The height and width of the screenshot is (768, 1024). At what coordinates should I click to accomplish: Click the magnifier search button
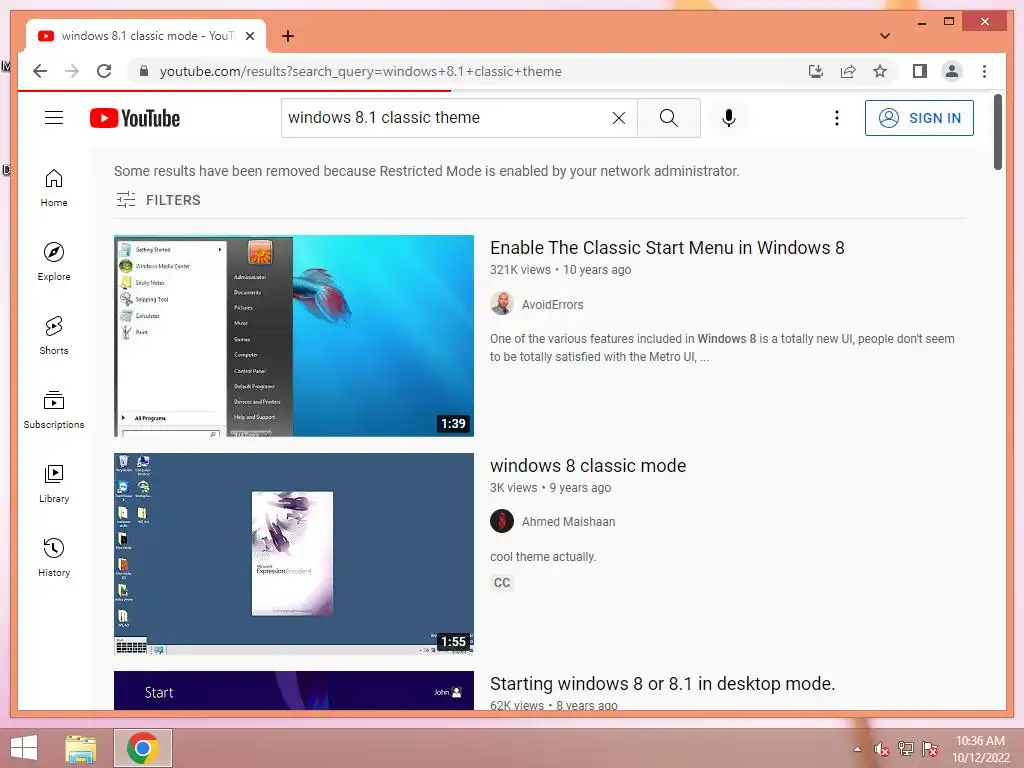pos(668,118)
